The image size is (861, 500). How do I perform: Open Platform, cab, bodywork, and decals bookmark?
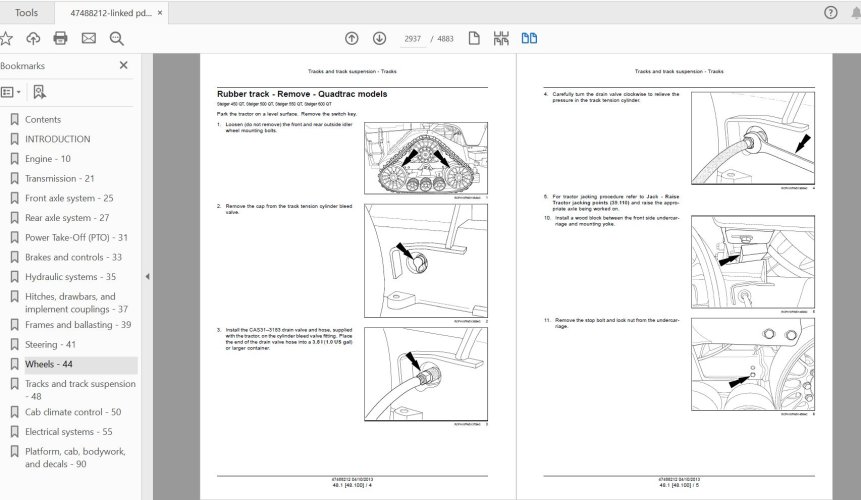tap(75, 458)
